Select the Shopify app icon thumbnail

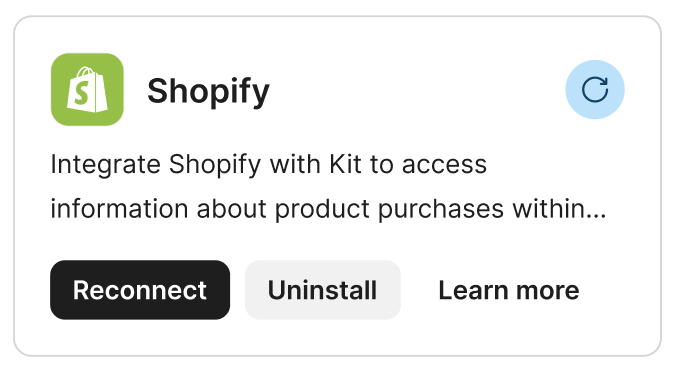(x=87, y=89)
